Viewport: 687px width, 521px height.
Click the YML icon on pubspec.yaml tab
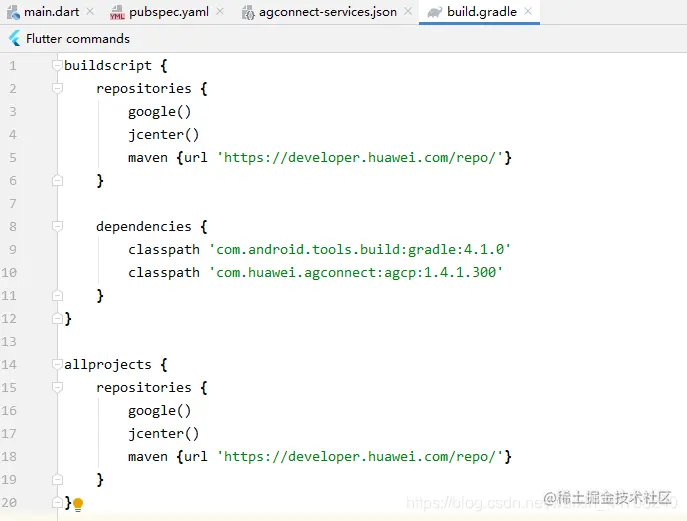click(x=117, y=12)
